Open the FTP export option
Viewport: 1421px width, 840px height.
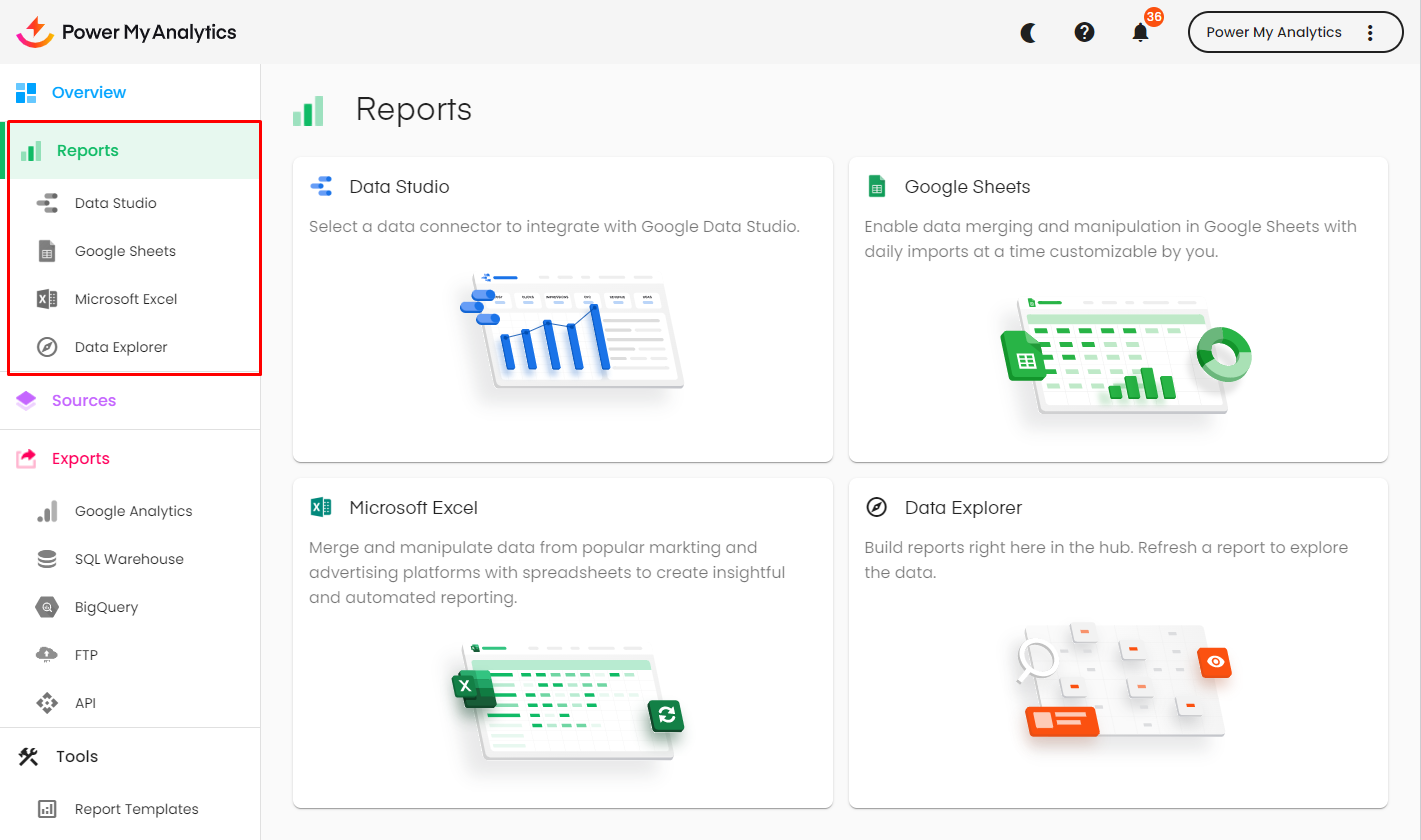tap(86, 655)
